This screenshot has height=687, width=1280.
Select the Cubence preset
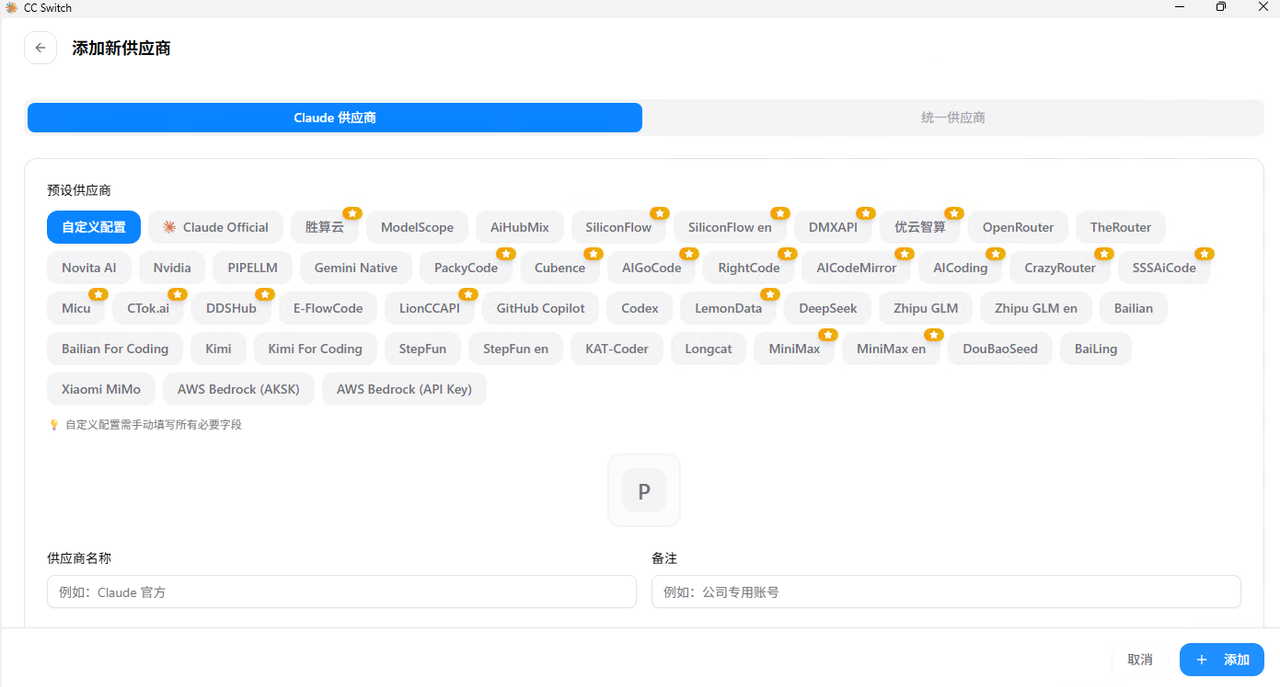point(560,268)
